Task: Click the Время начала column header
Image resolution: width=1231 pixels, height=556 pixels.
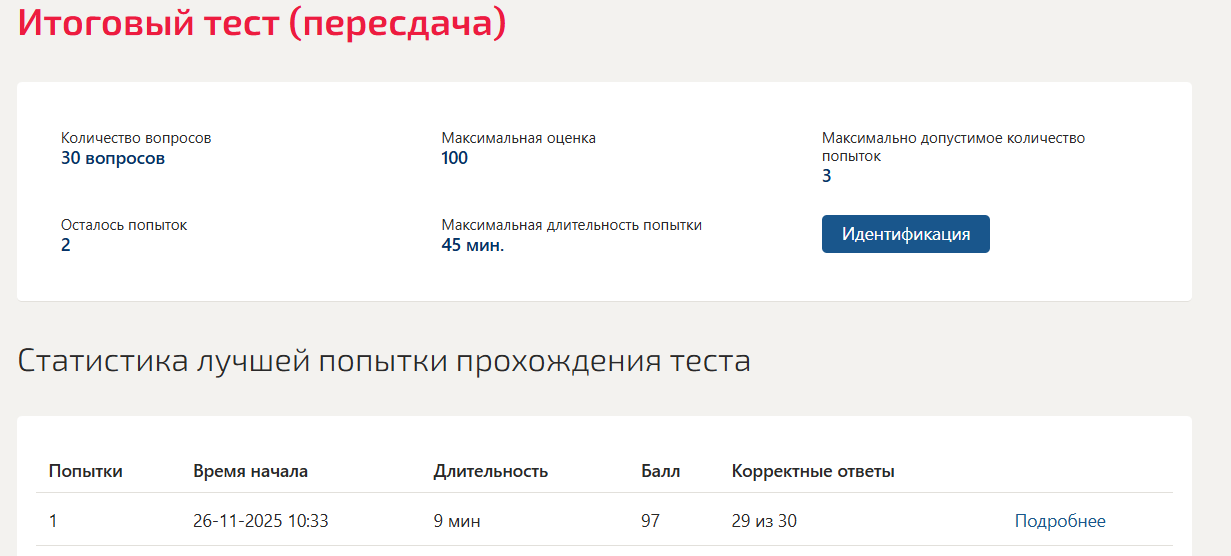Action: 250,471
